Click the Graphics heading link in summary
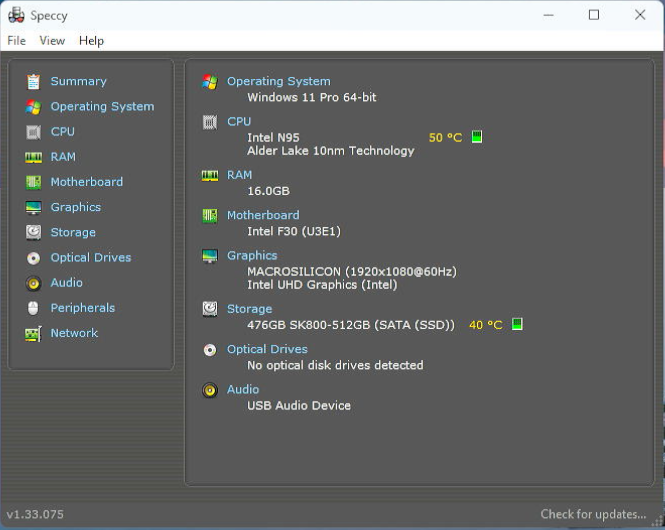This screenshot has height=530, width=665. pos(252,256)
